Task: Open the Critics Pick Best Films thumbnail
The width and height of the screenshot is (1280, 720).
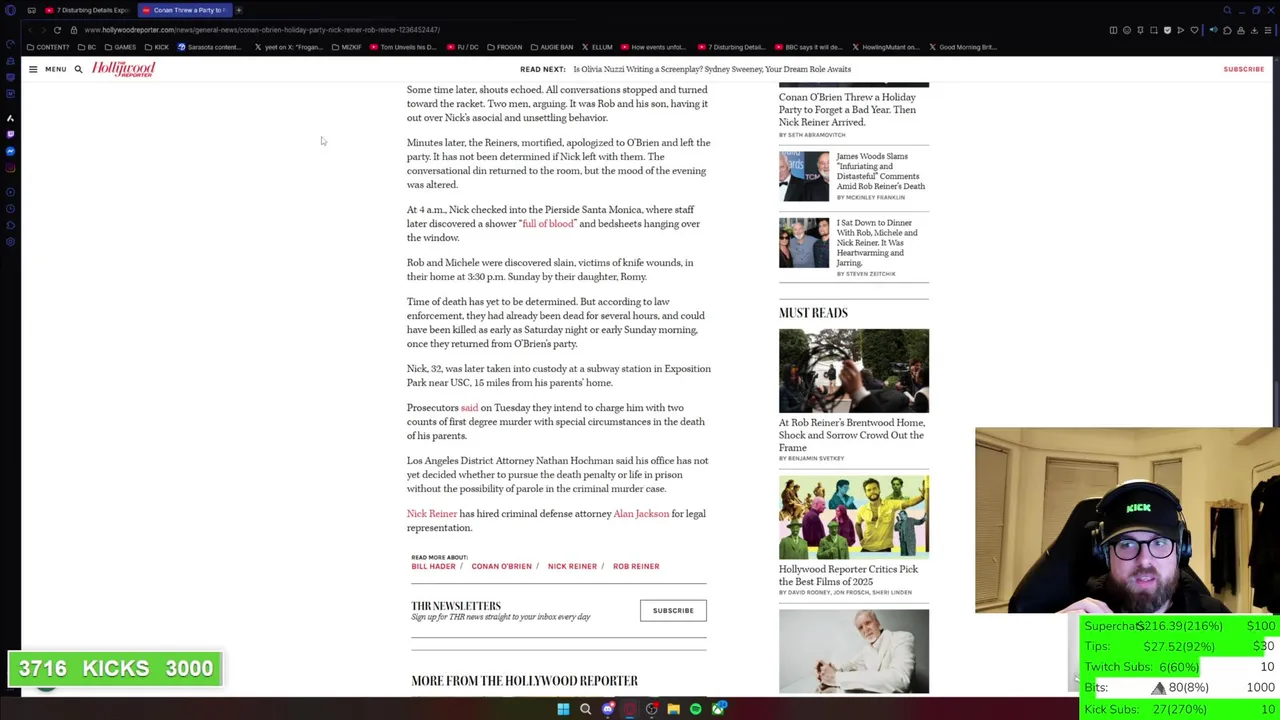Action: pos(854,518)
